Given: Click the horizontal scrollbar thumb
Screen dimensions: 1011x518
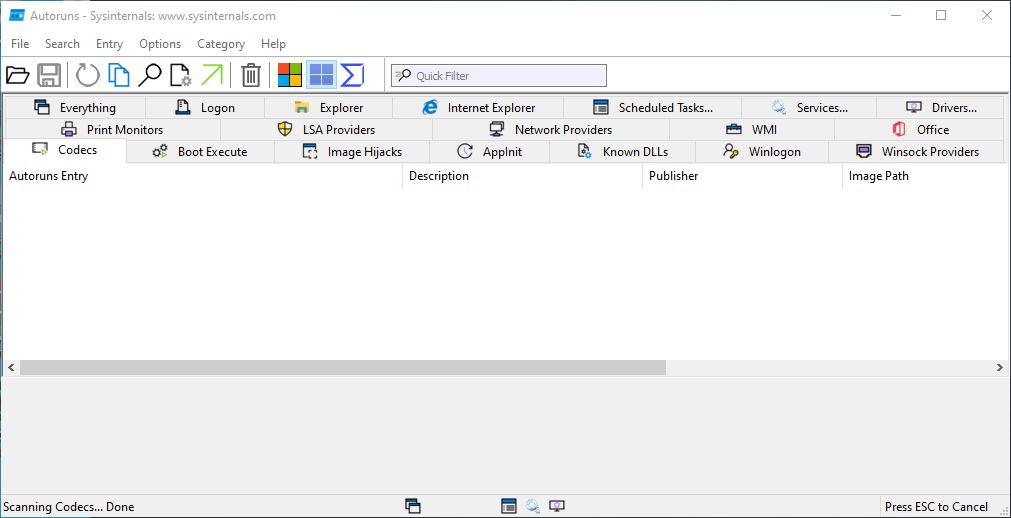Looking at the screenshot, I should tap(342, 368).
